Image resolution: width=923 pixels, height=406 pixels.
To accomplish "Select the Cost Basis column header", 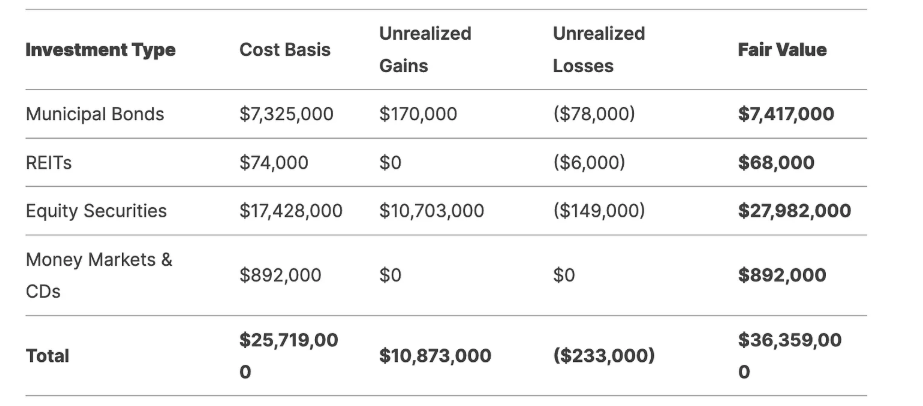I will 285,50.
